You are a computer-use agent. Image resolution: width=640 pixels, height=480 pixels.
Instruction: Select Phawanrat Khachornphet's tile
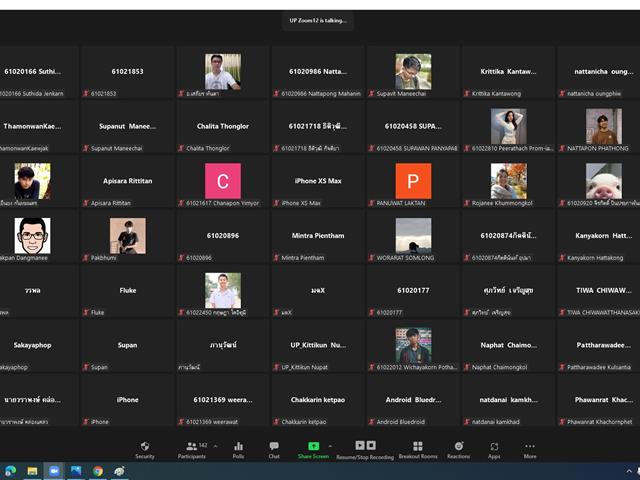(598, 400)
